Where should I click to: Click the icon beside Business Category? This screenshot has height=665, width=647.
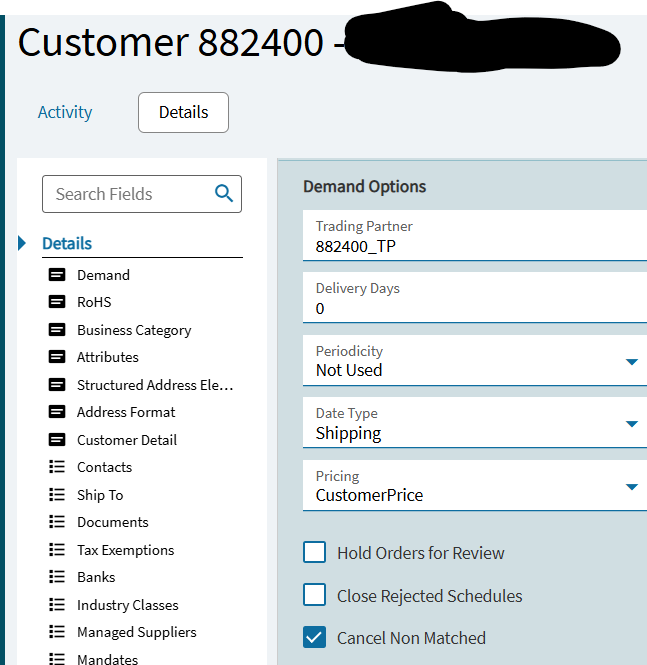point(57,330)
